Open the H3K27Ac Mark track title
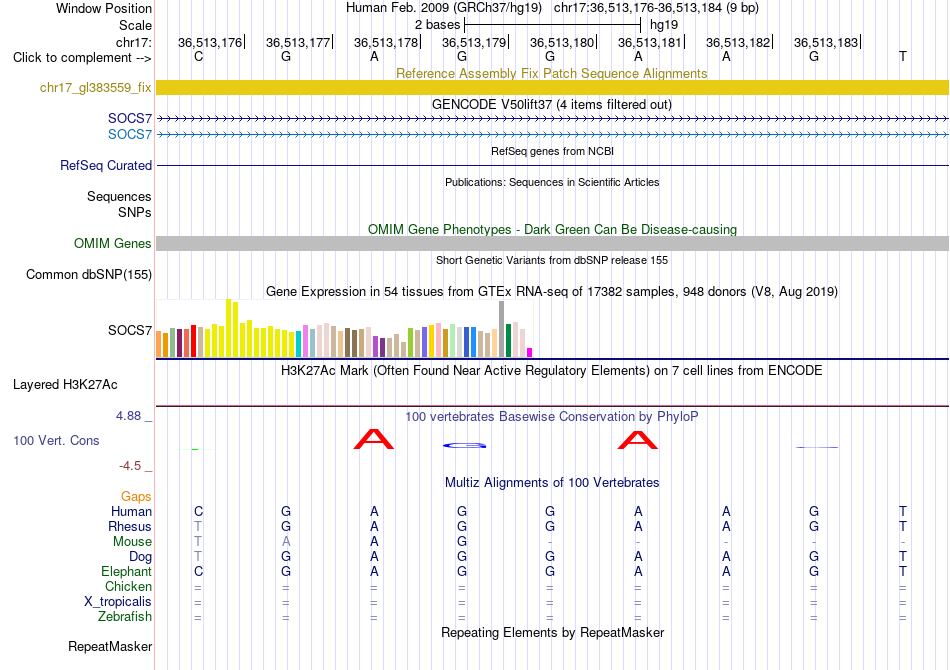950x670 pixels. [x=551, y=370]
